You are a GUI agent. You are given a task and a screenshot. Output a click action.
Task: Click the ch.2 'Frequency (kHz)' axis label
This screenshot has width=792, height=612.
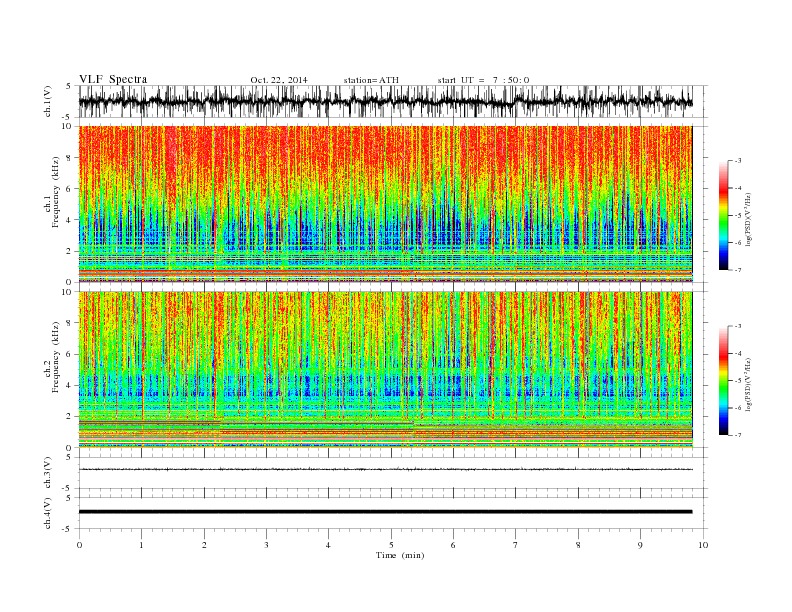tap(56, 356)
